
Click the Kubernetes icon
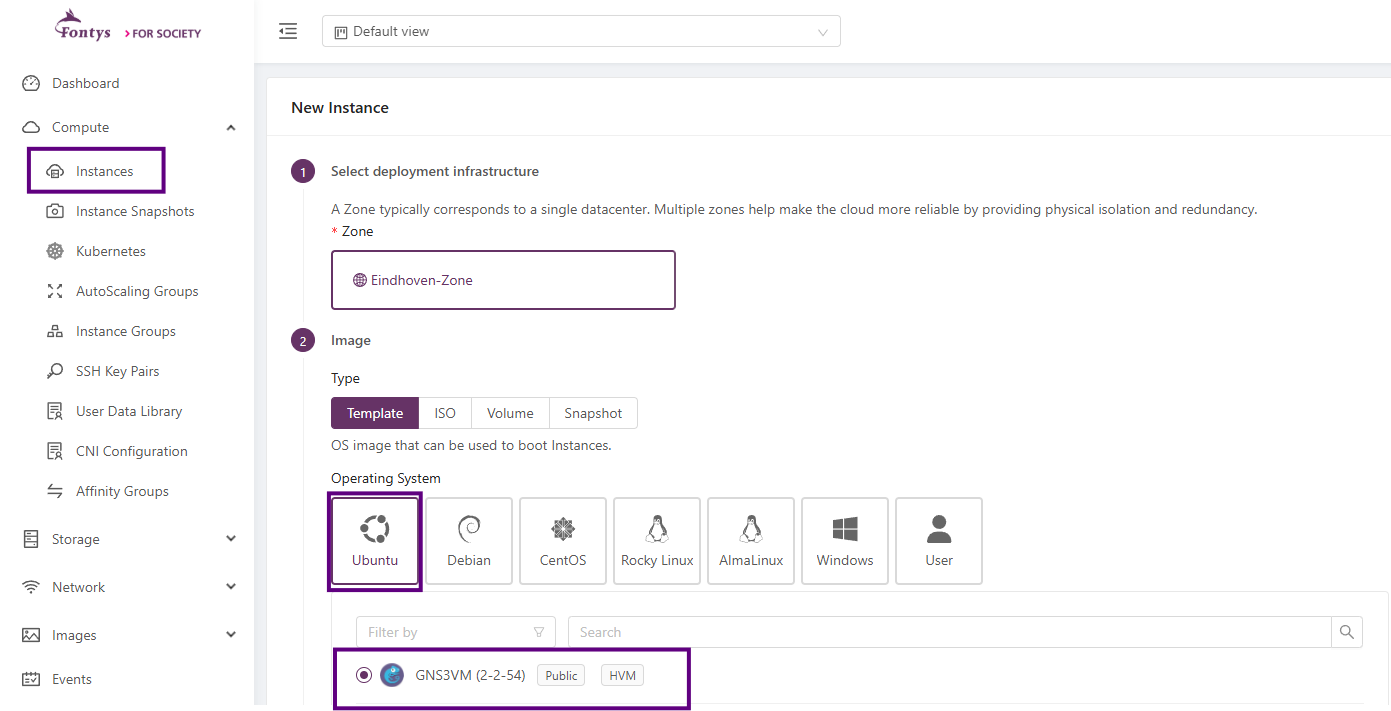tap(55, 251)
